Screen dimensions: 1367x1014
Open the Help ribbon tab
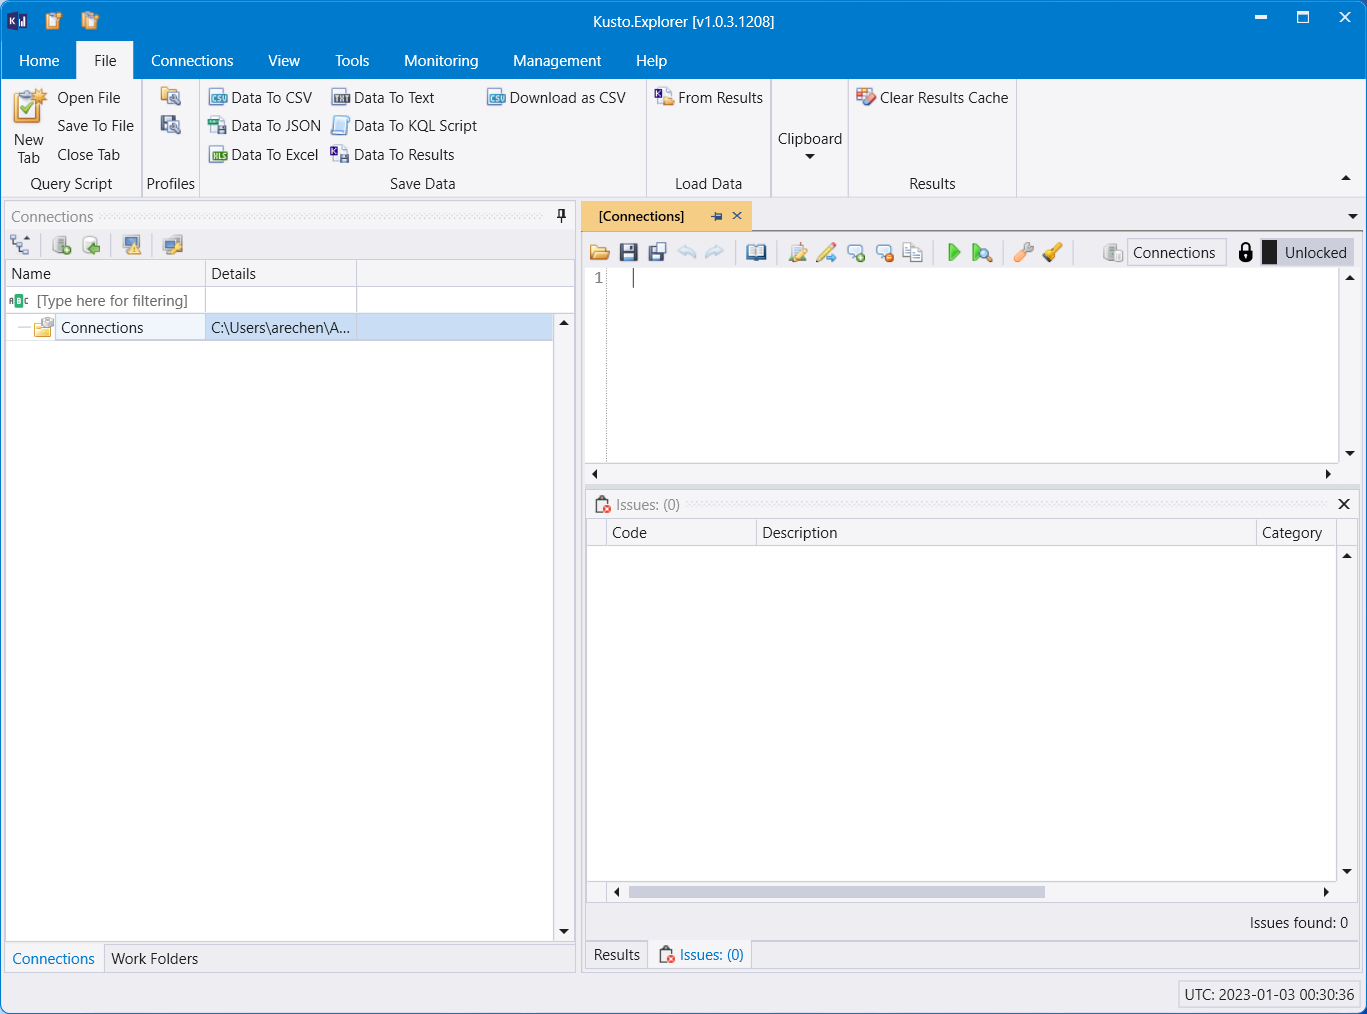pyautogui.click(x=651, y=61)
